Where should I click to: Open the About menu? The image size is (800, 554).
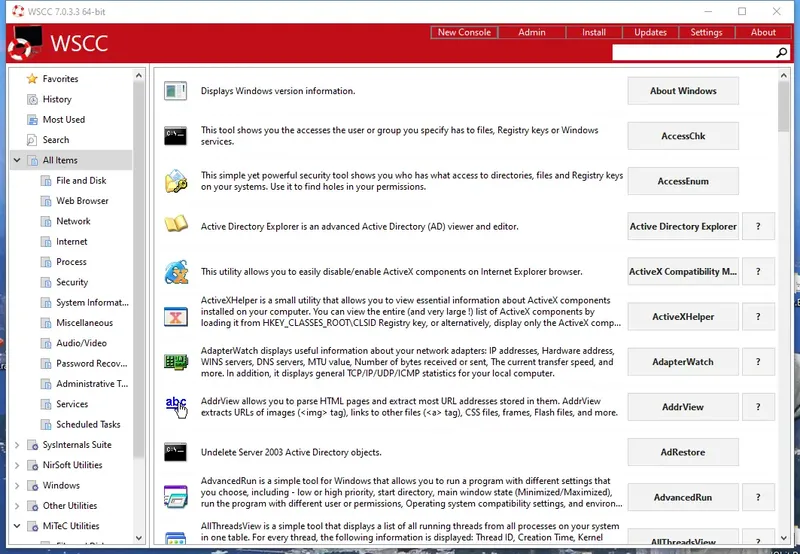(763, 32)
